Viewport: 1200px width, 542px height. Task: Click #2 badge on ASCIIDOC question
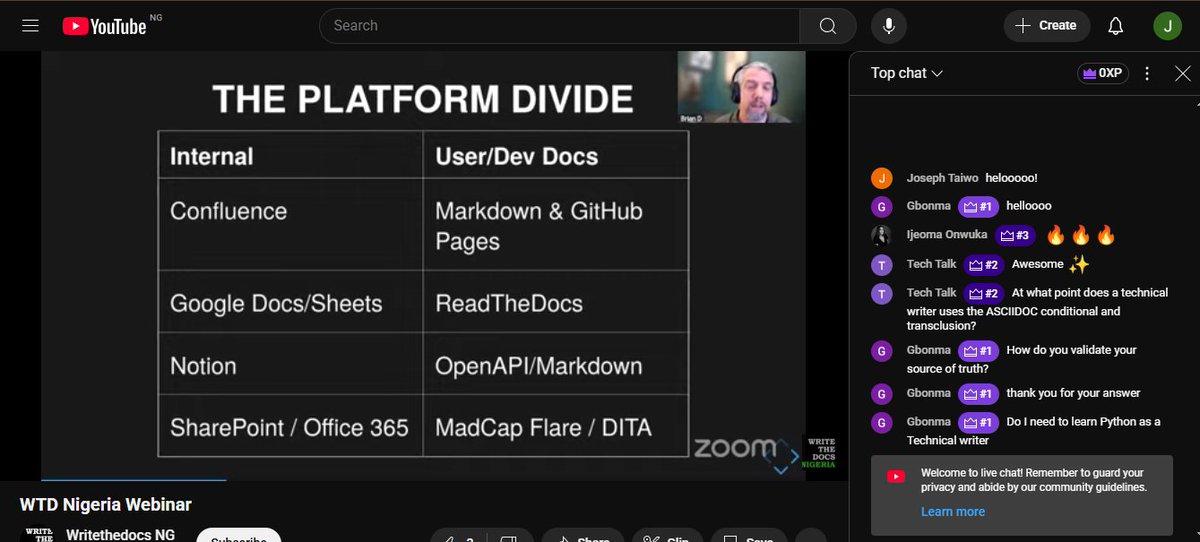985,293
